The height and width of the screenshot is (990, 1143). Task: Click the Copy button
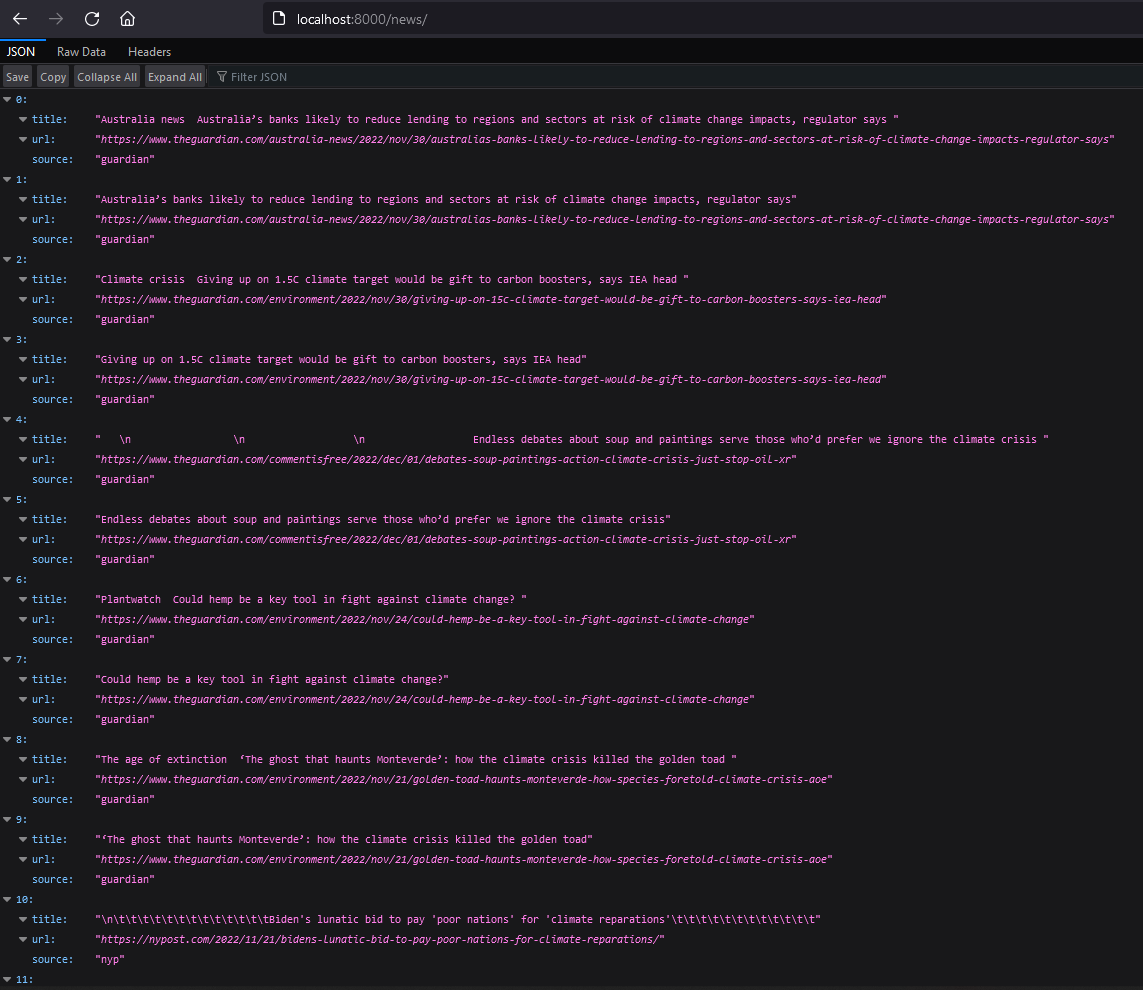[53, 76]
